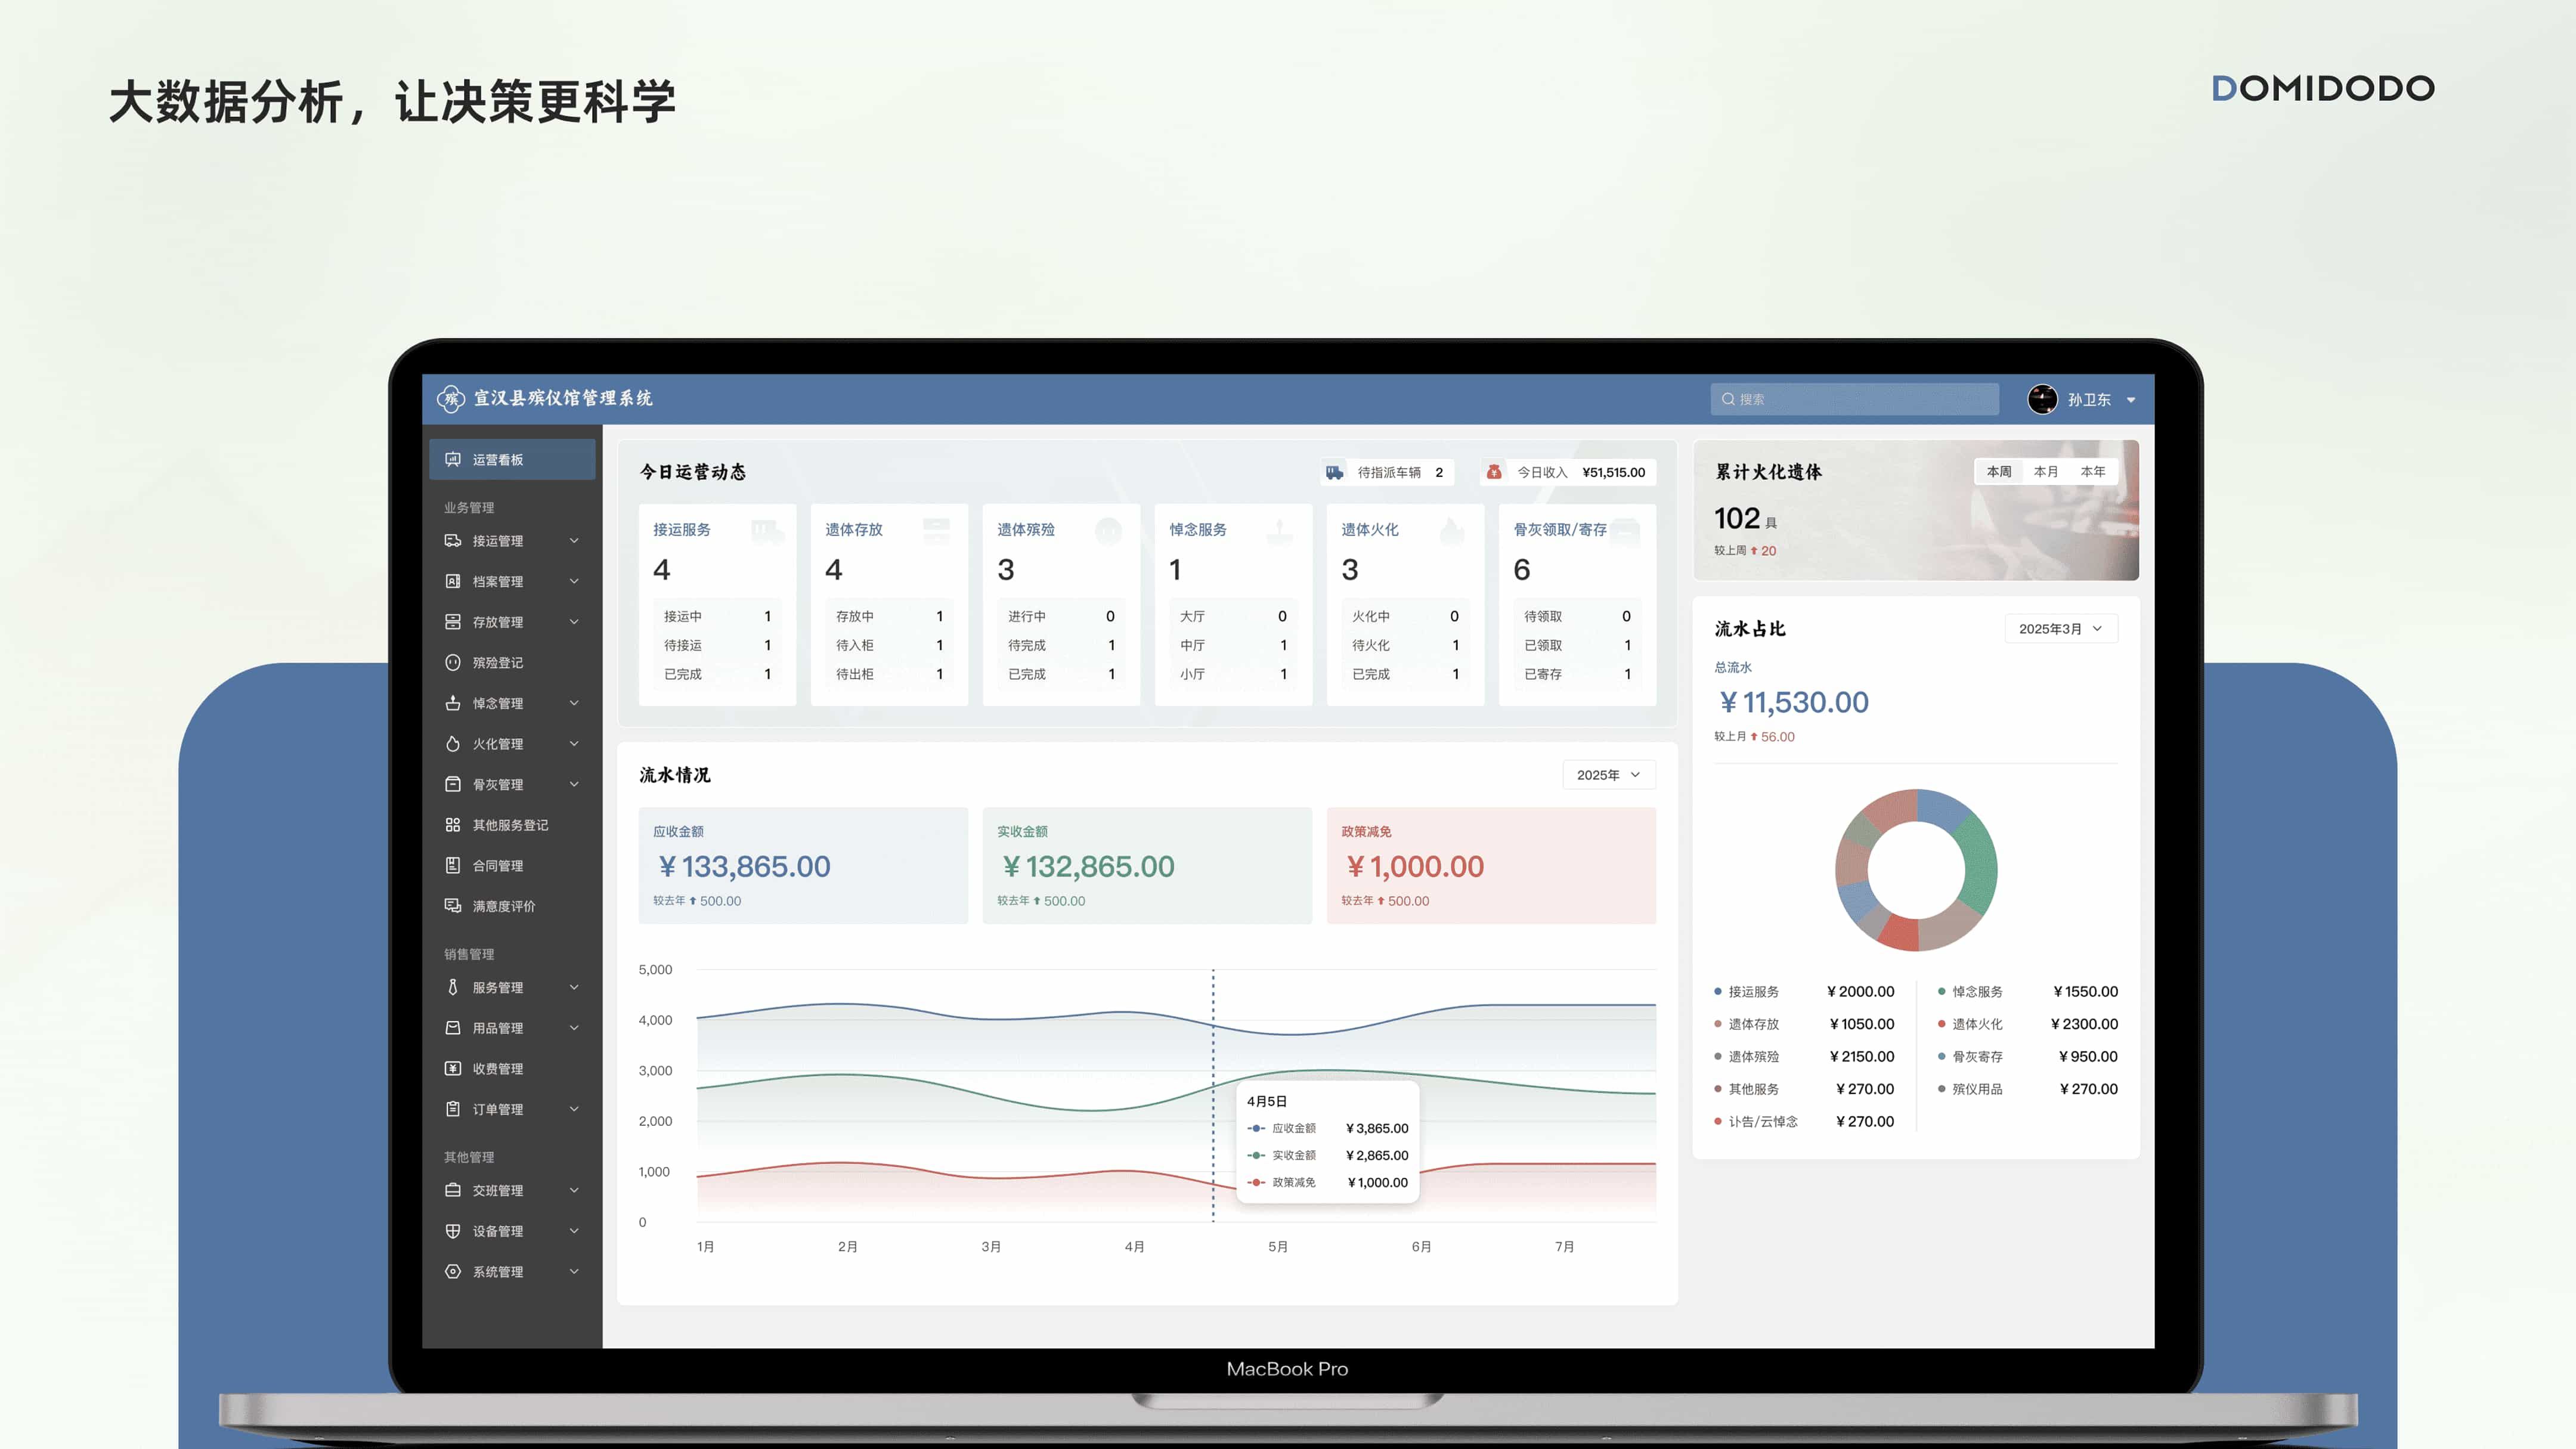Open the 孙卫东 user menu arrow
The height and width of the screenshot is (1449, 2576).
click(2131, 400)
